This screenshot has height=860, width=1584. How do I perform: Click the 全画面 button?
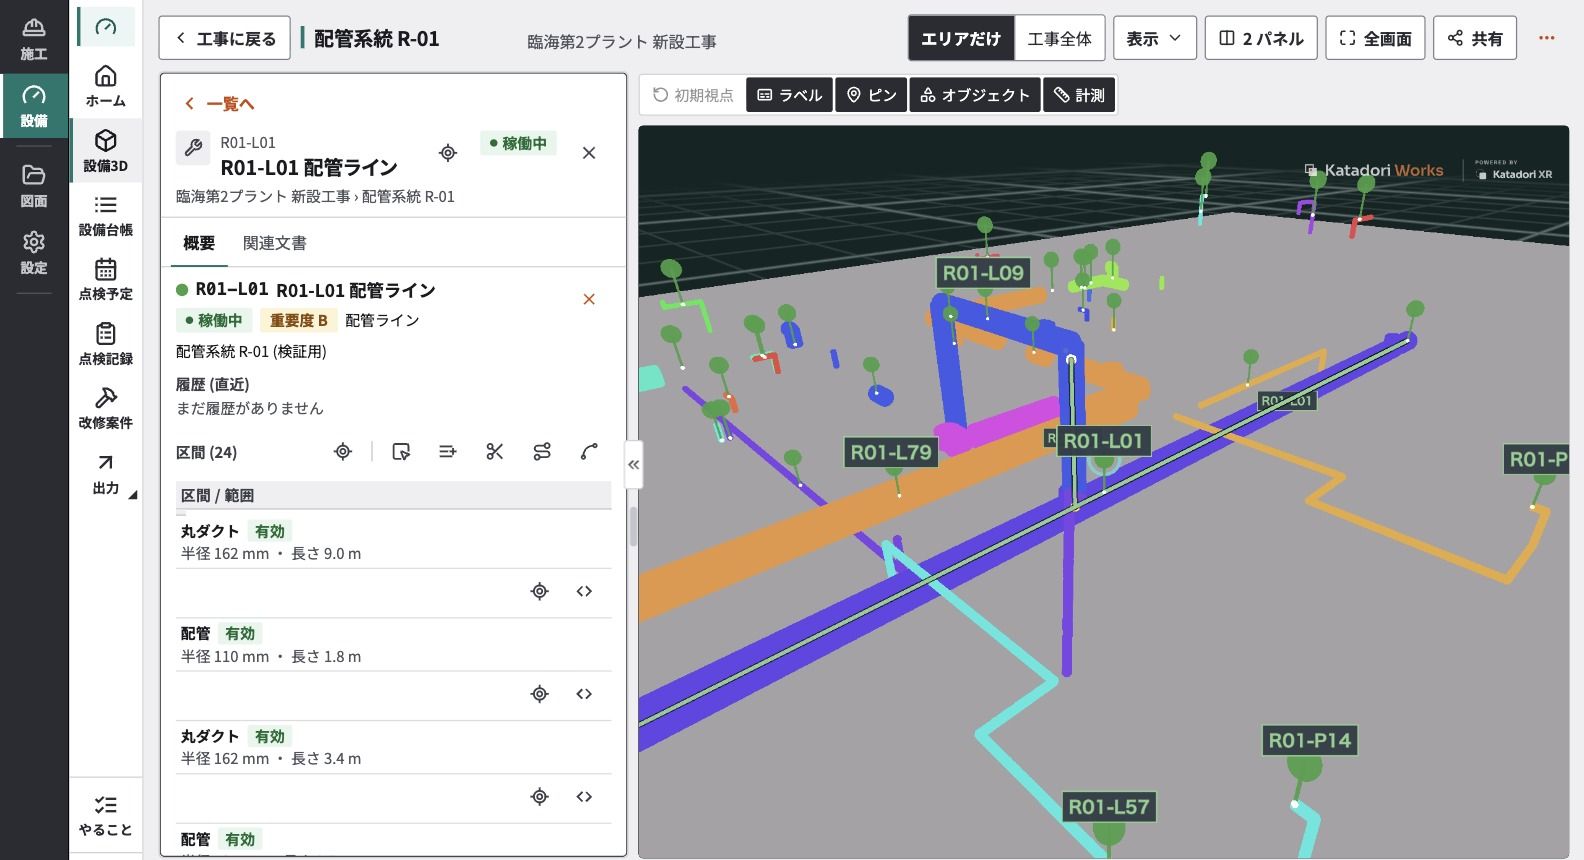pyautogui.click(x=1375, y=38)
